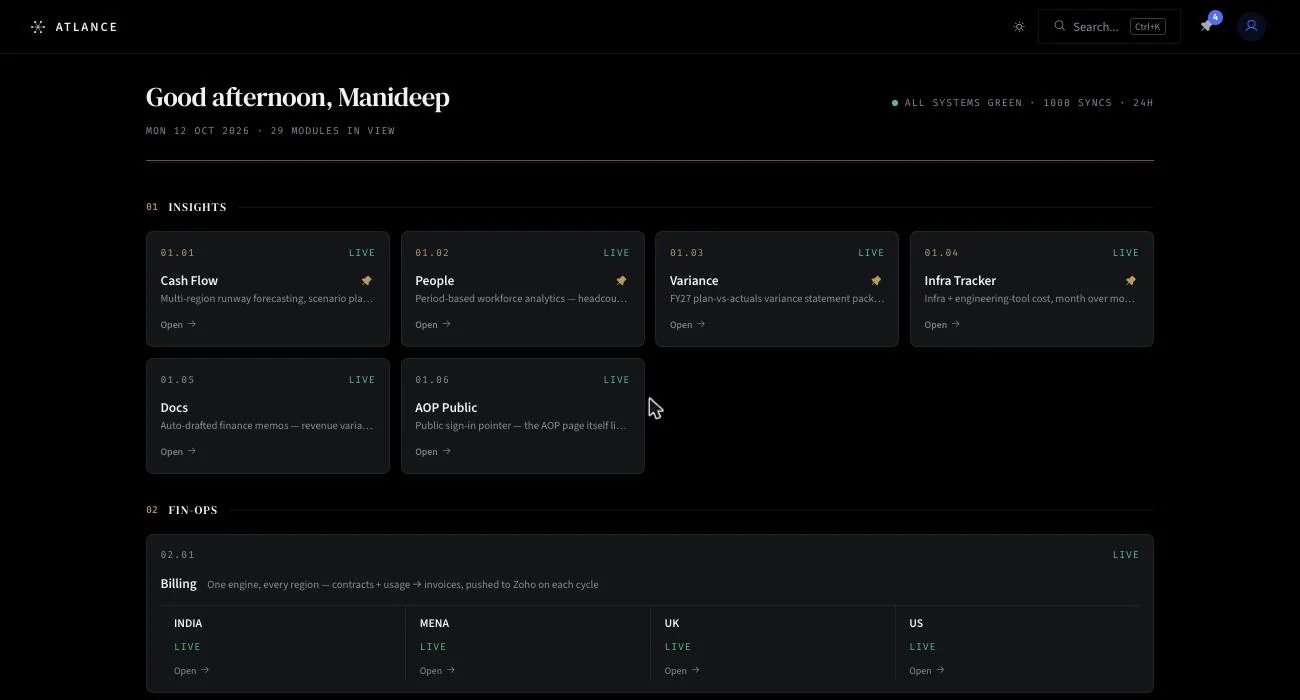1300x700 pixels.
Task: Click the Docs card title
Action: 174,408
